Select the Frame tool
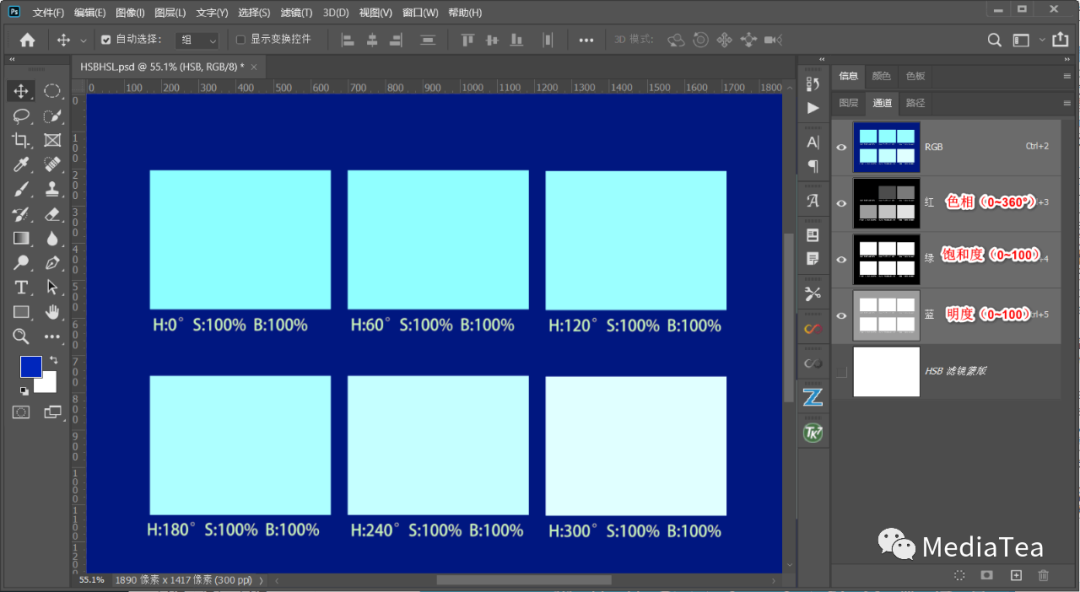Image resolution: width=1080 pixels, height=592 pixels. tap(52, 141)
